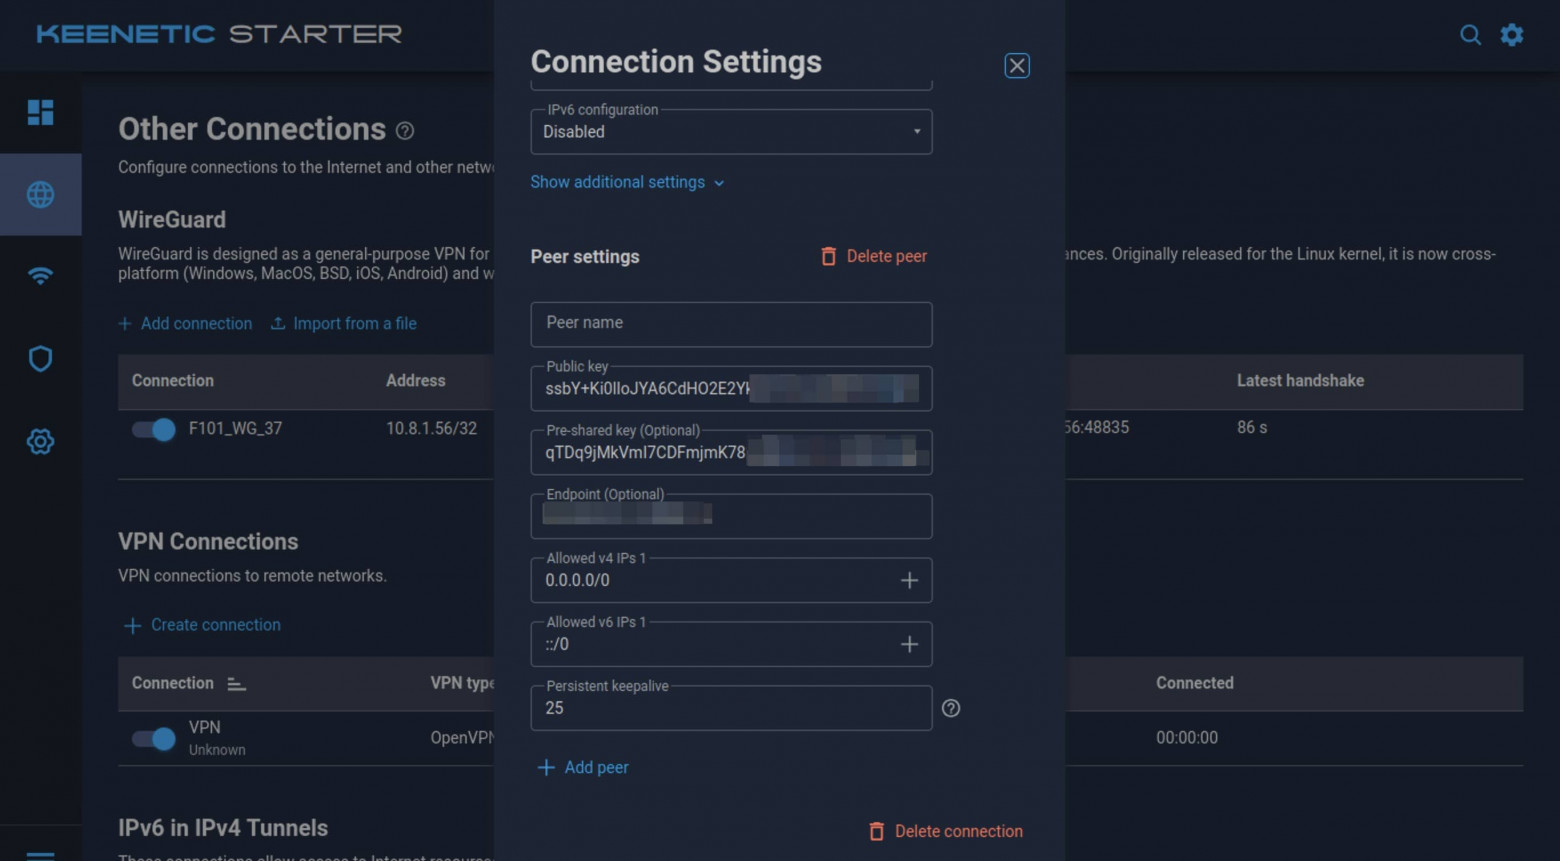
Task: Open the gear management section in sidebar
Action: click(40, 441)
